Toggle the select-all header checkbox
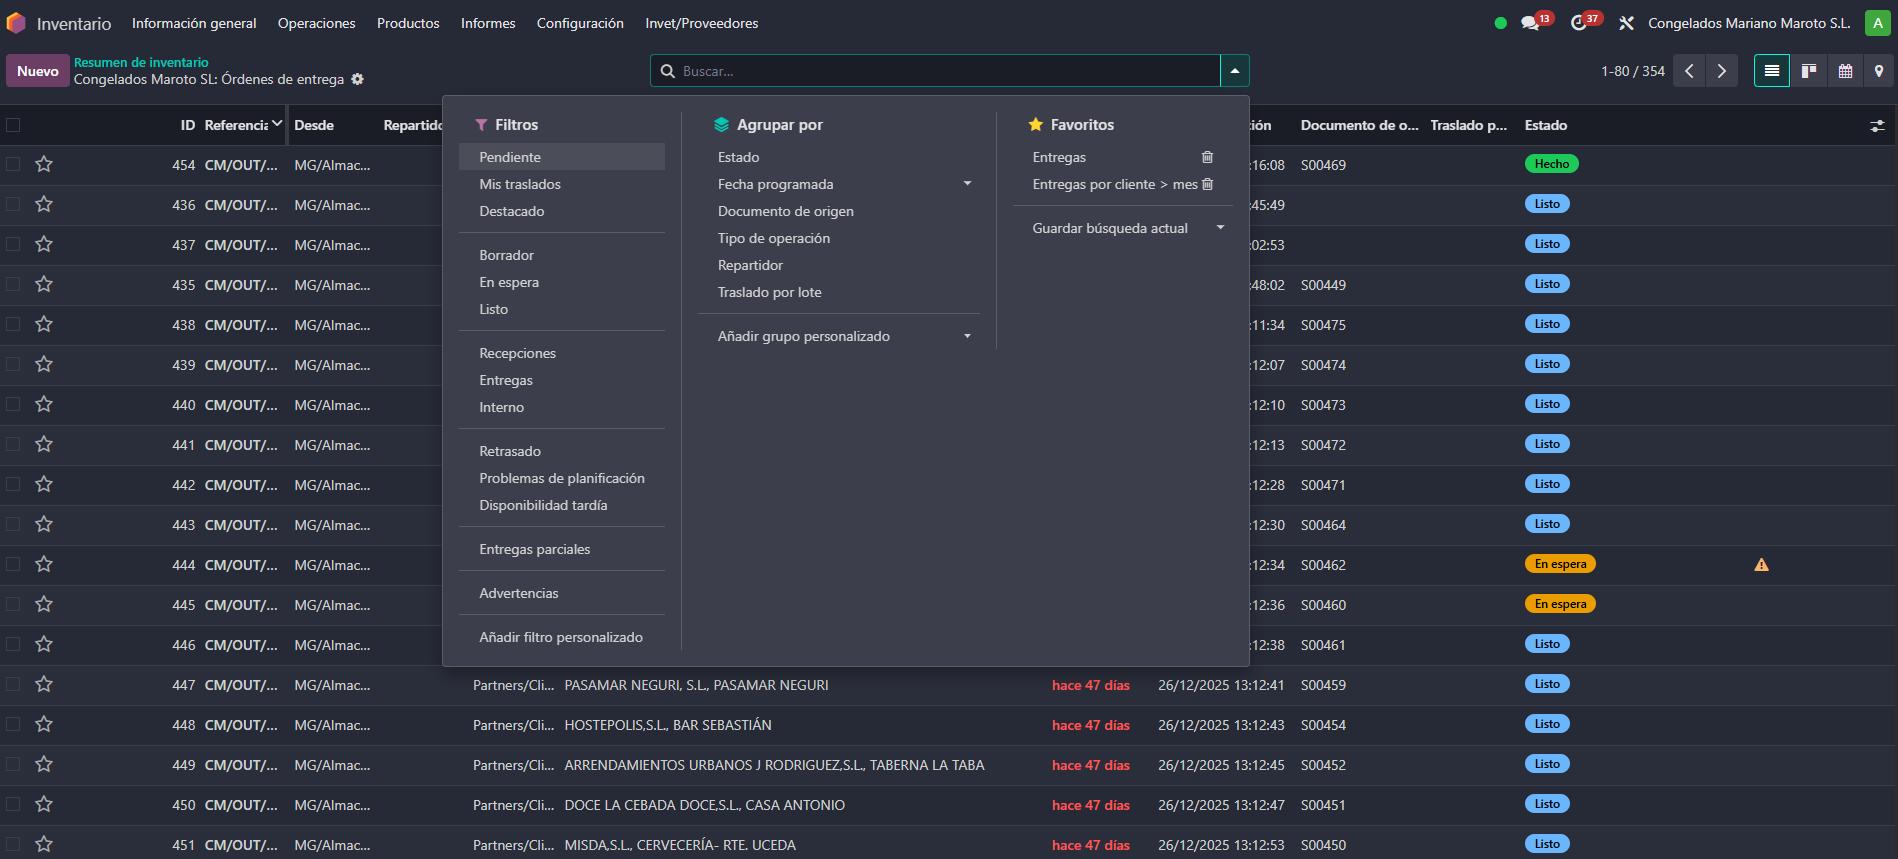This screenshot has width=1898, height=859. click(13, 125)
